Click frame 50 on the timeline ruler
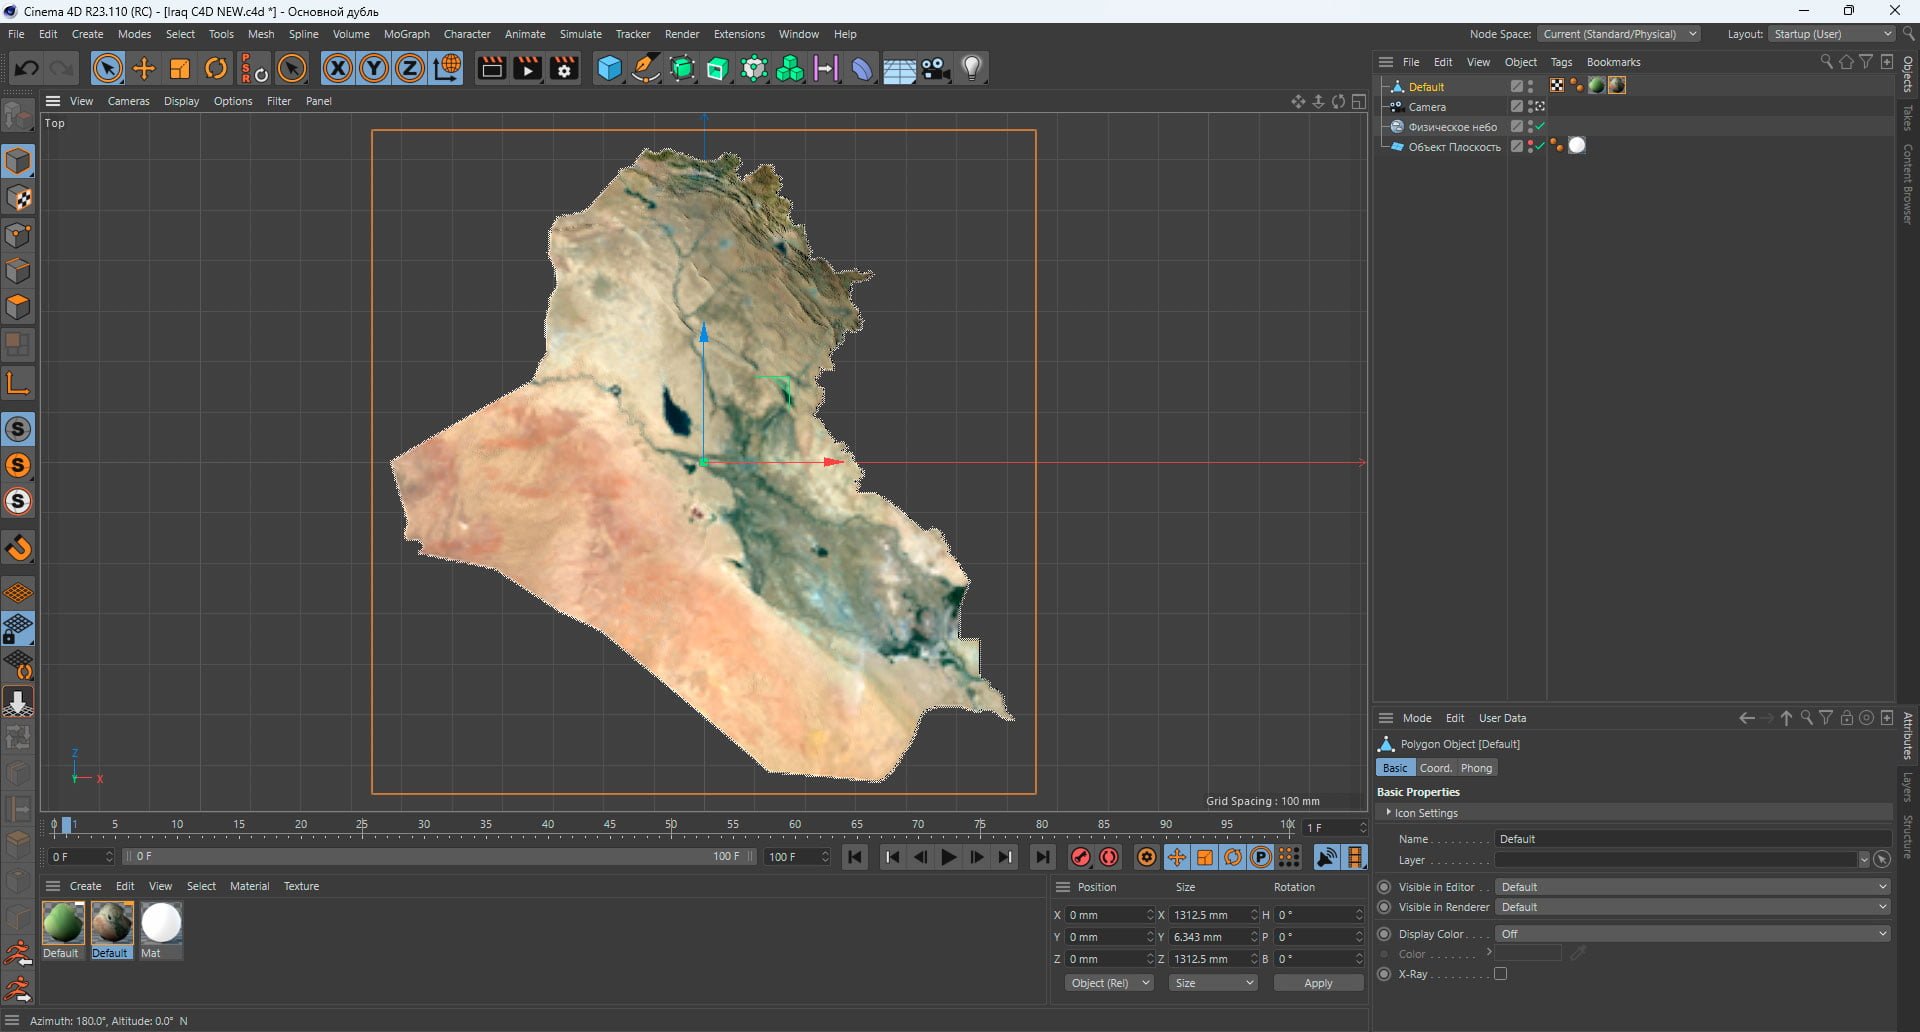The width and height of the screenshot is (1920, 1032). 671,825
